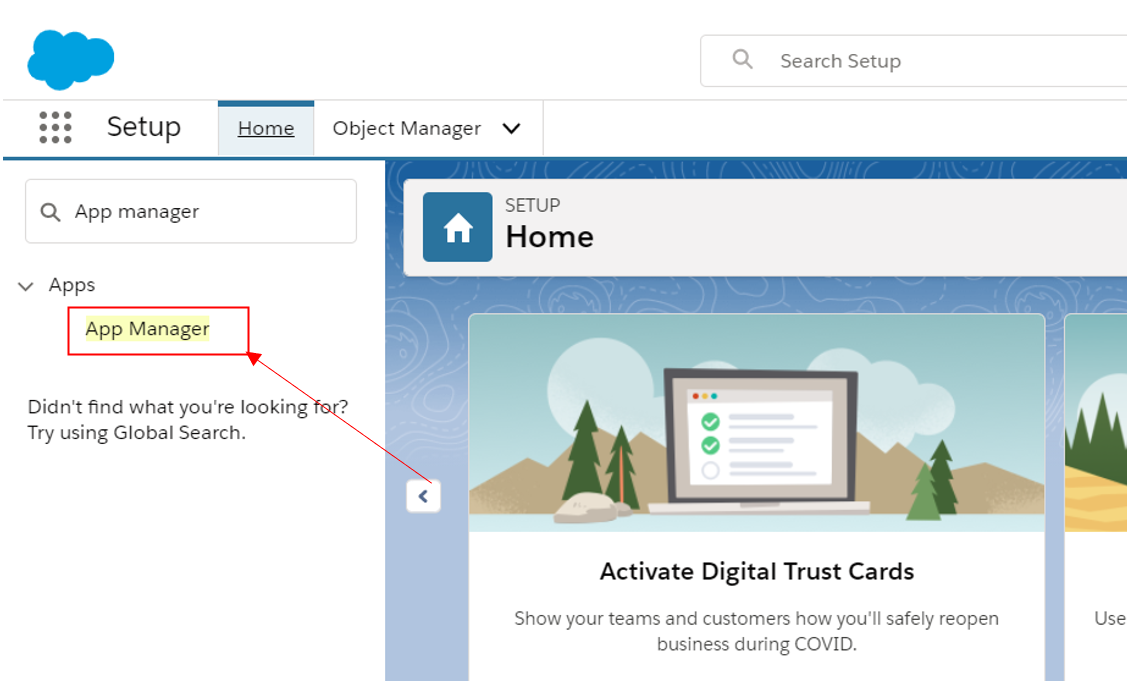Click the Salesforce cloud logo
1127x682 pixels.
tap(70, 59)
